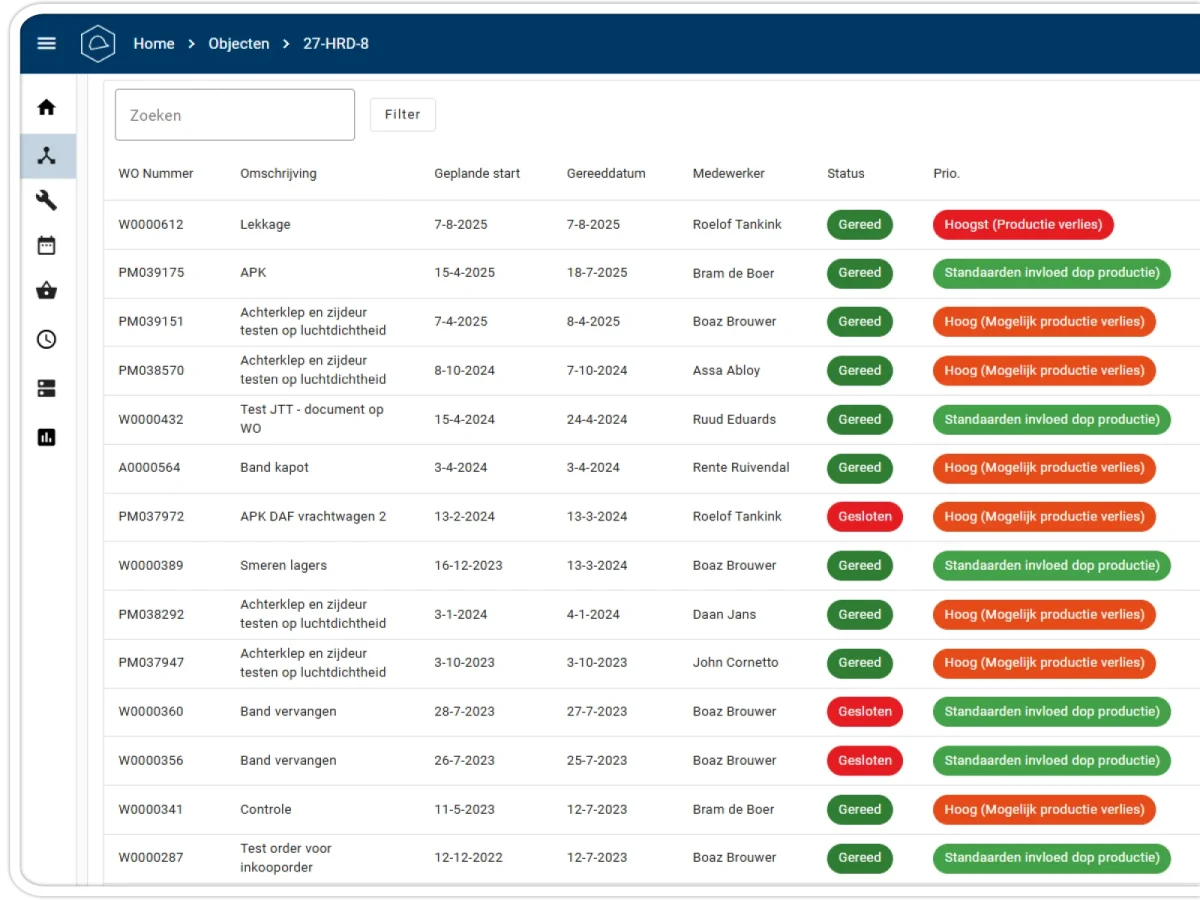Image resolution: width=1200 pixels, height=900 pixels.
Task: Click APK DAF vrachtwagen 2 description
Action: (313, 516)
